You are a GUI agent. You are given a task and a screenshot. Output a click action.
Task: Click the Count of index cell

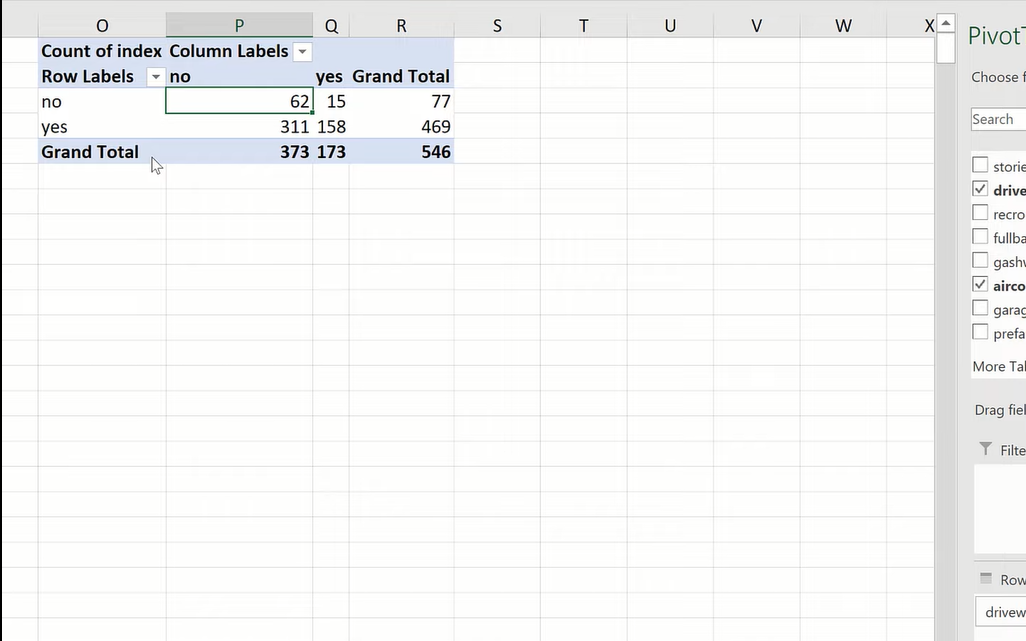coord(102,51)
